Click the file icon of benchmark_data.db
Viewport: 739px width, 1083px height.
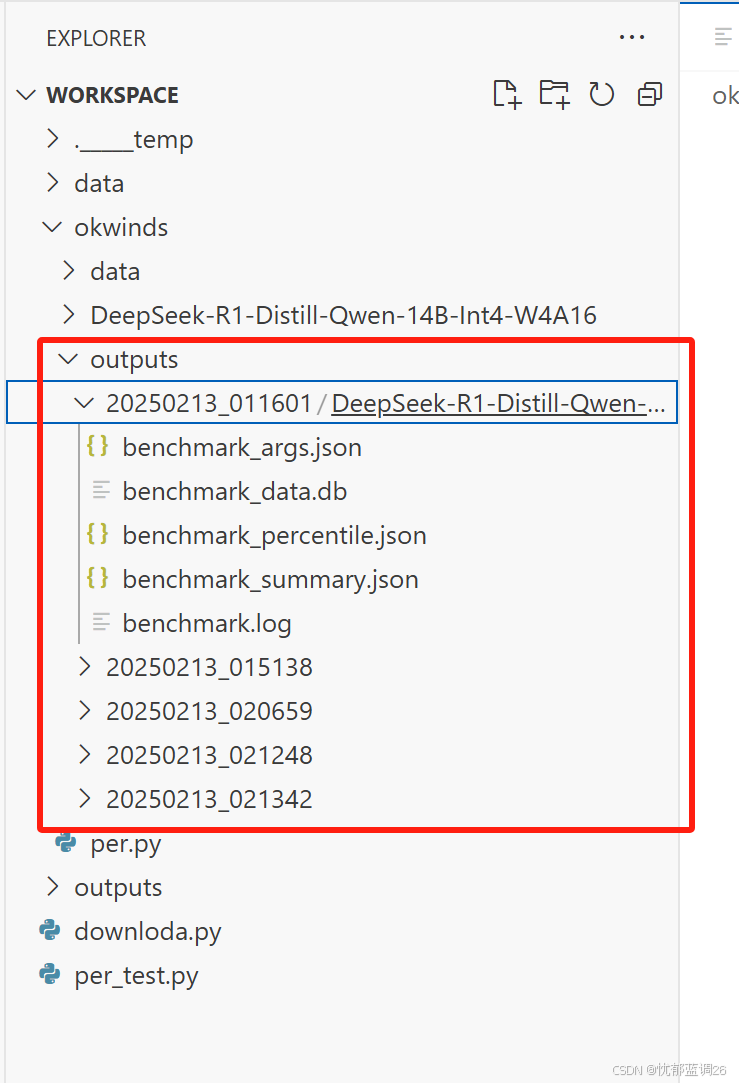[x=101, y=490]
